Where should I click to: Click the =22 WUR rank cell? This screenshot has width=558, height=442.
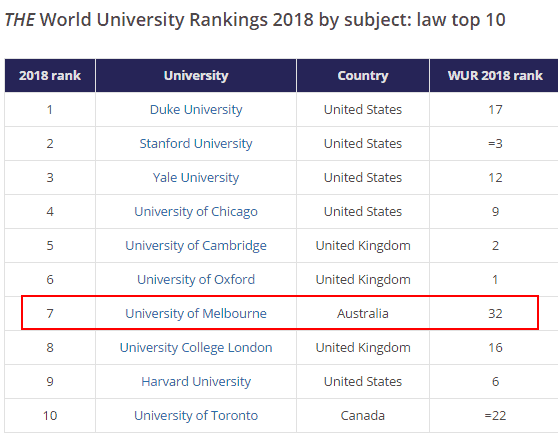pos(495,416)
